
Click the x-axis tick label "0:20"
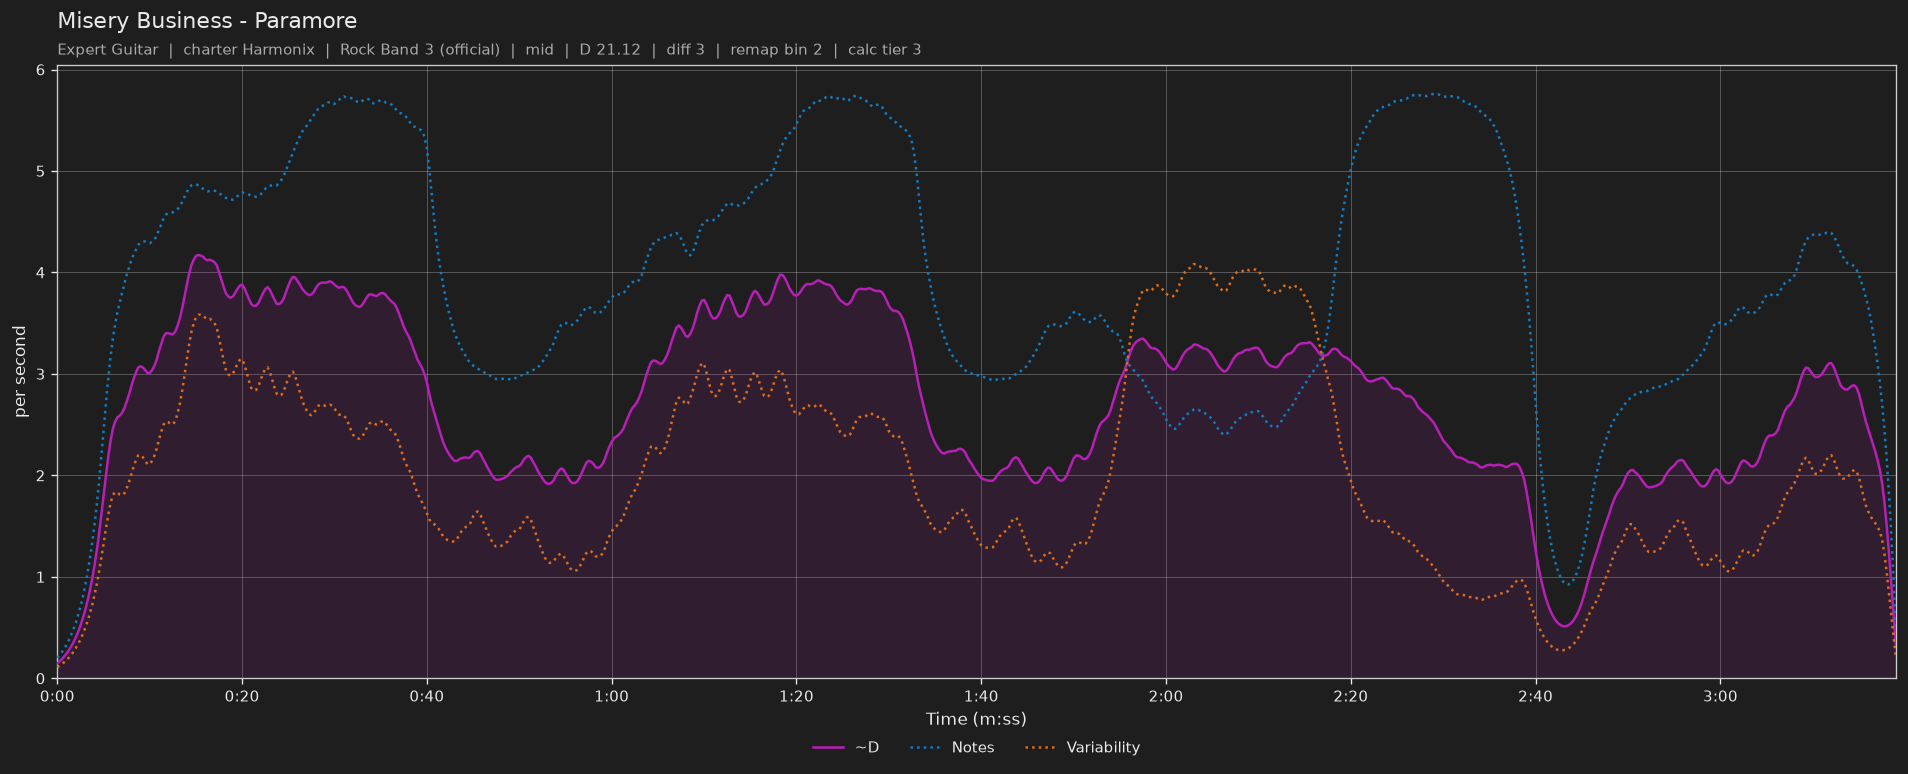tap(242, 695)
